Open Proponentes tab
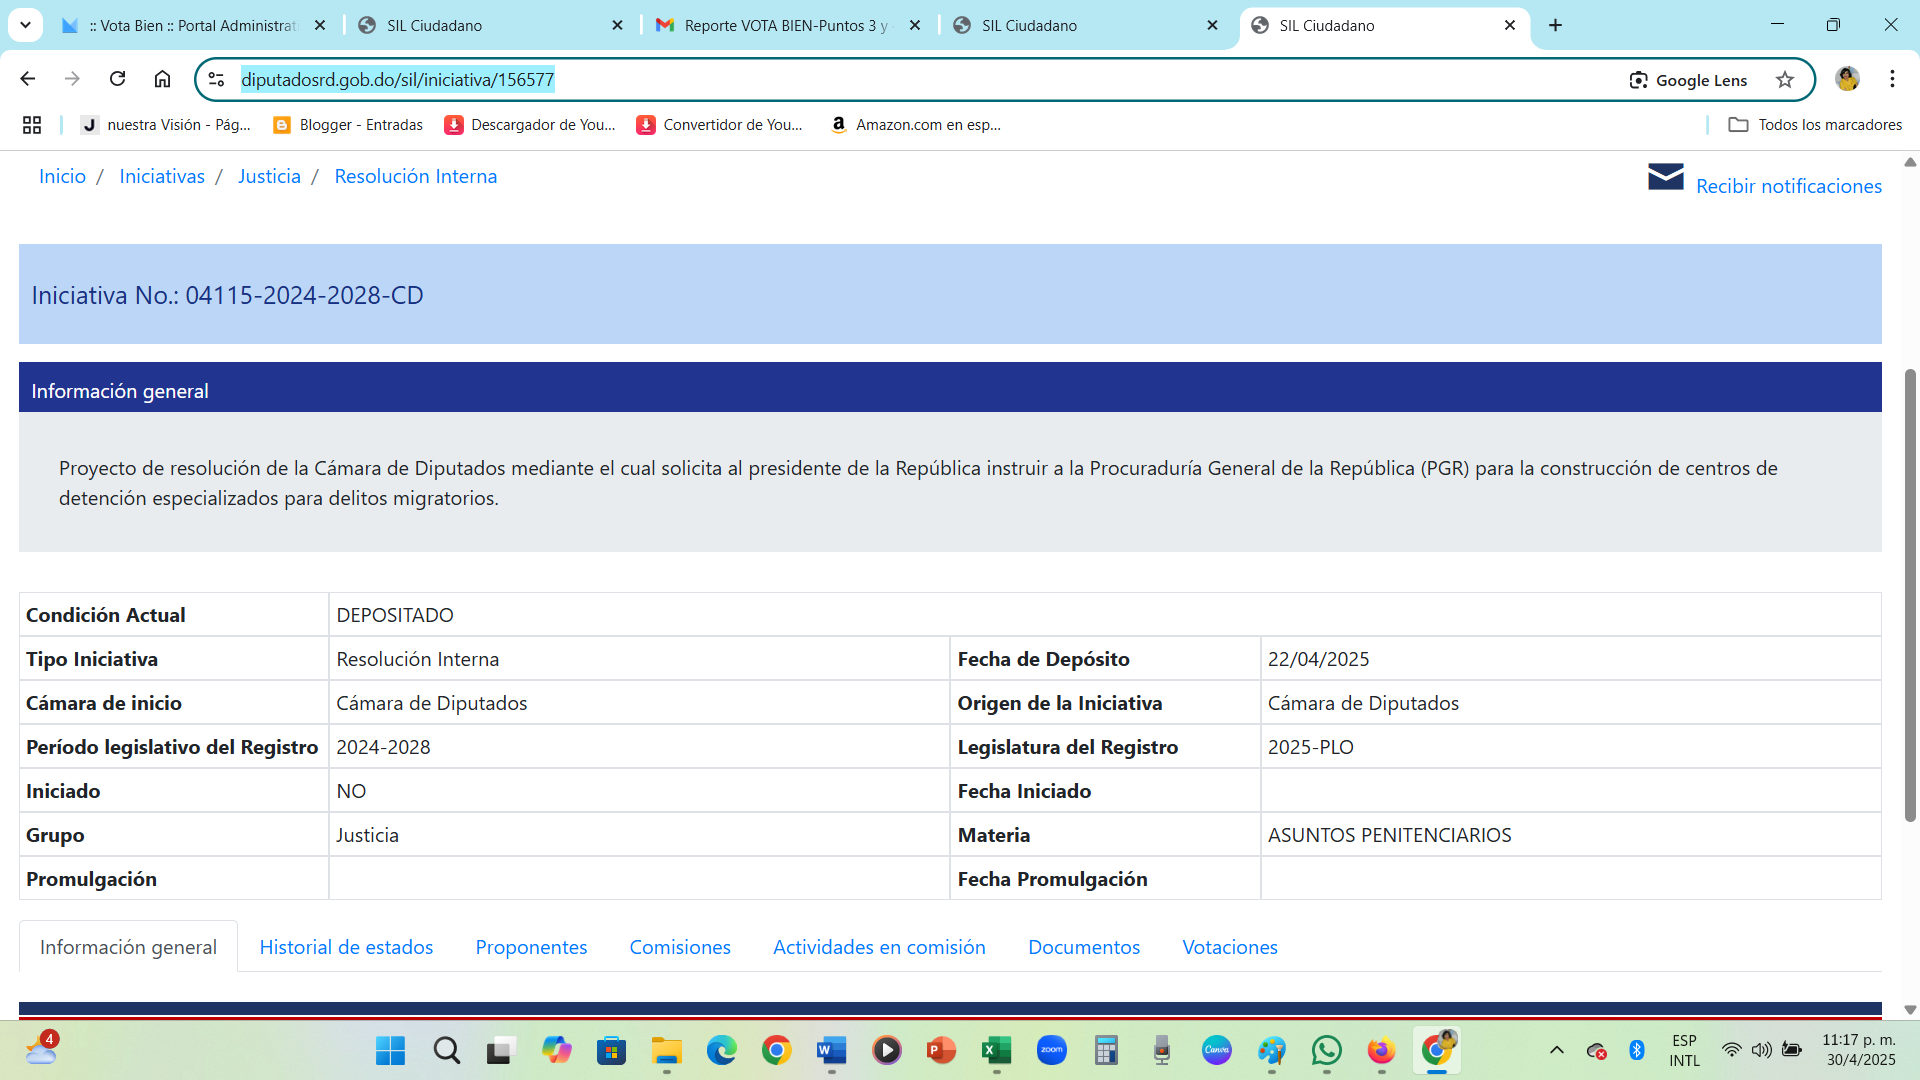The image size is (1920, 1080). (531, 947)
